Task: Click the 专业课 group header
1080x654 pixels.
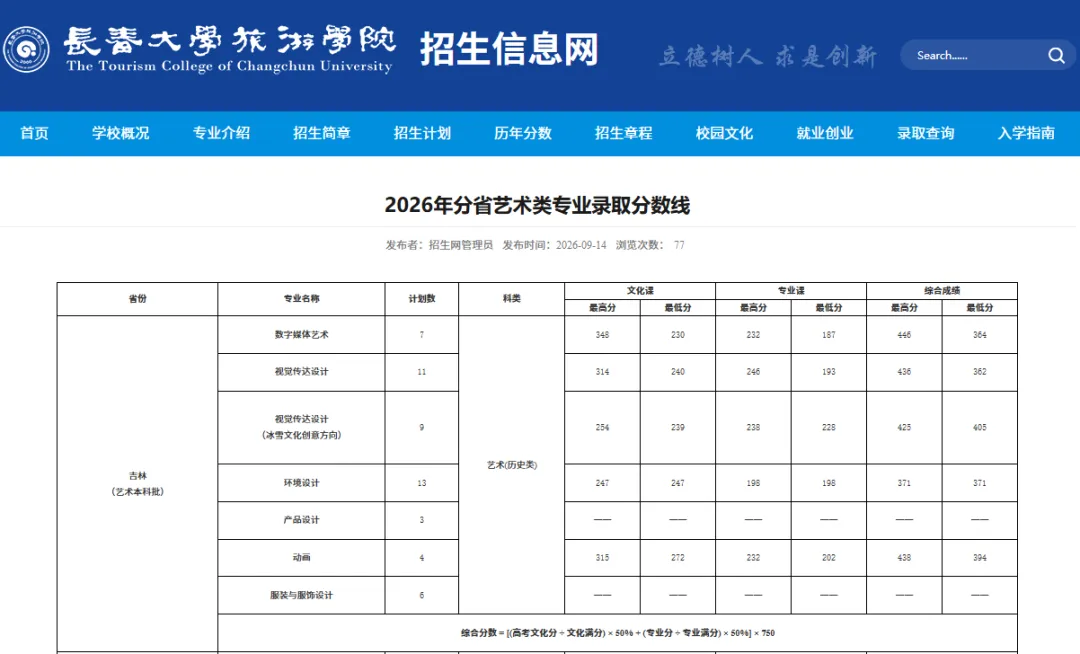Action: [791, 291]
